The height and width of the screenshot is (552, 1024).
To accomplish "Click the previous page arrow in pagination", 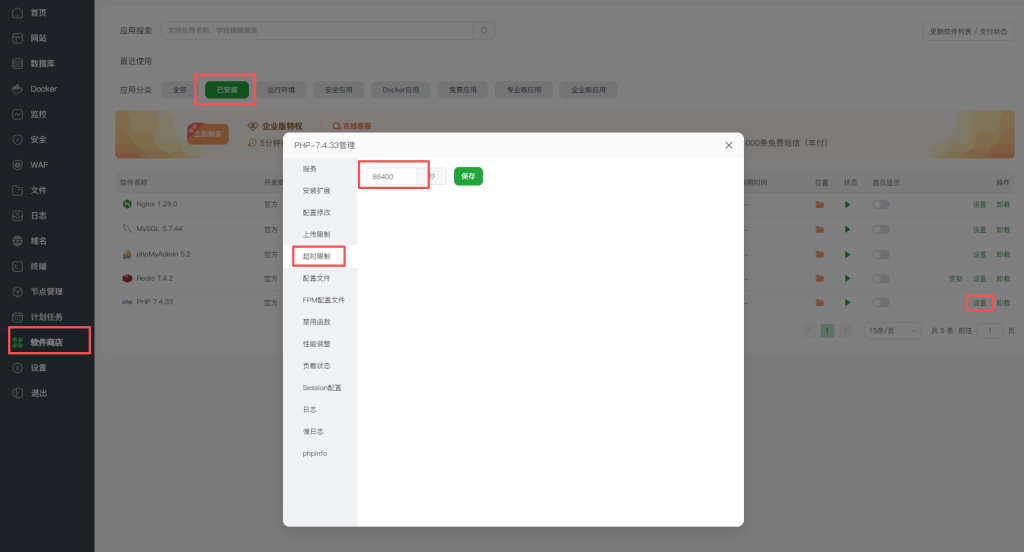I will tap(809, 330).
